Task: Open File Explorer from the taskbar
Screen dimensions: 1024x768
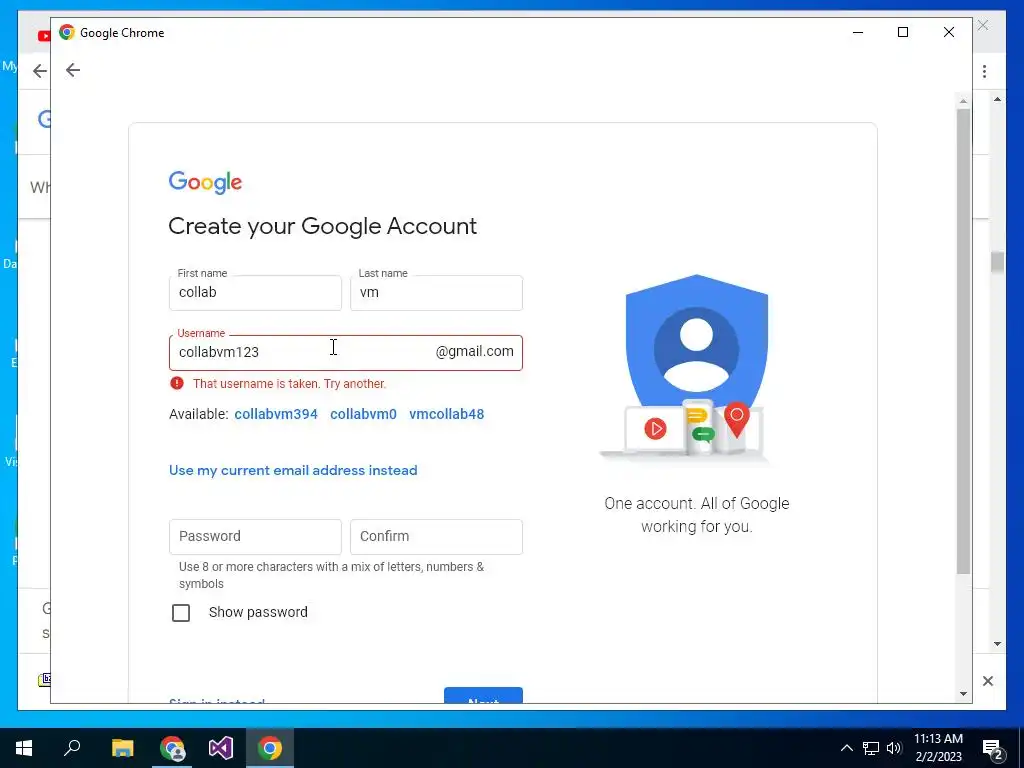Action: (x=122, y=748)
